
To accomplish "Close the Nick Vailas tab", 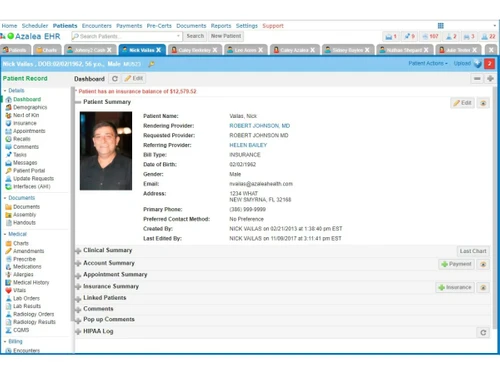I will click(x=159, y=50).
